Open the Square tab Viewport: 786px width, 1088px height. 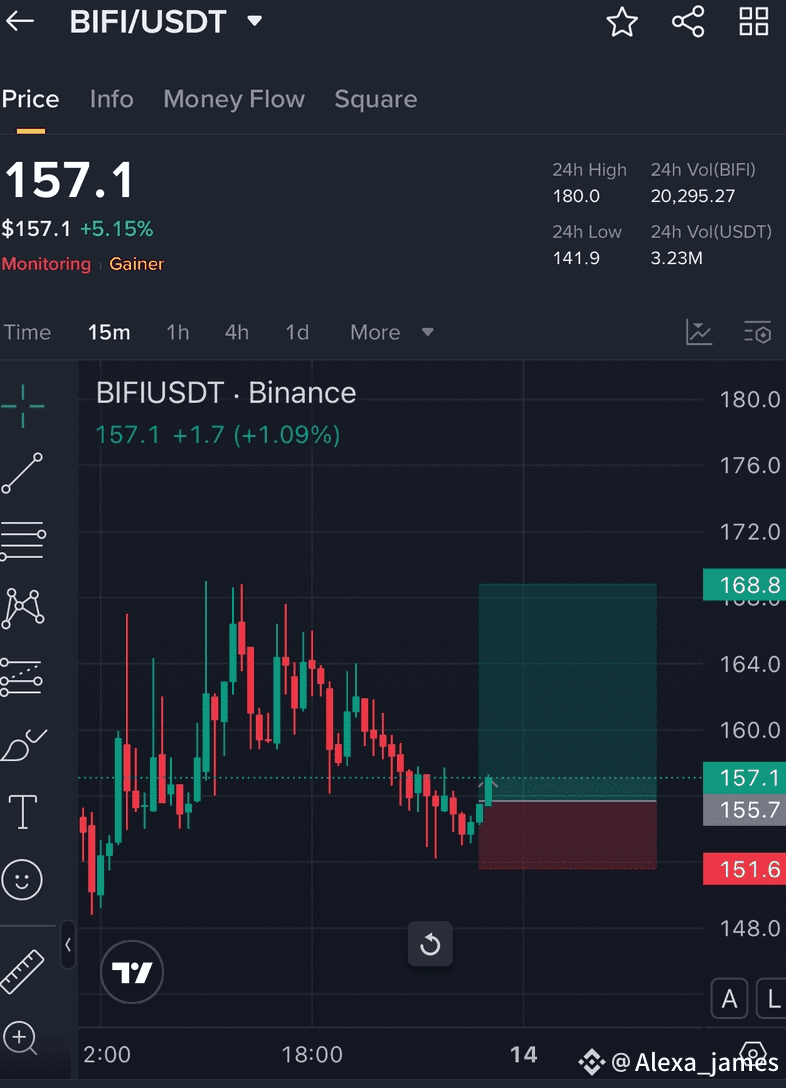tap(376, 100)
